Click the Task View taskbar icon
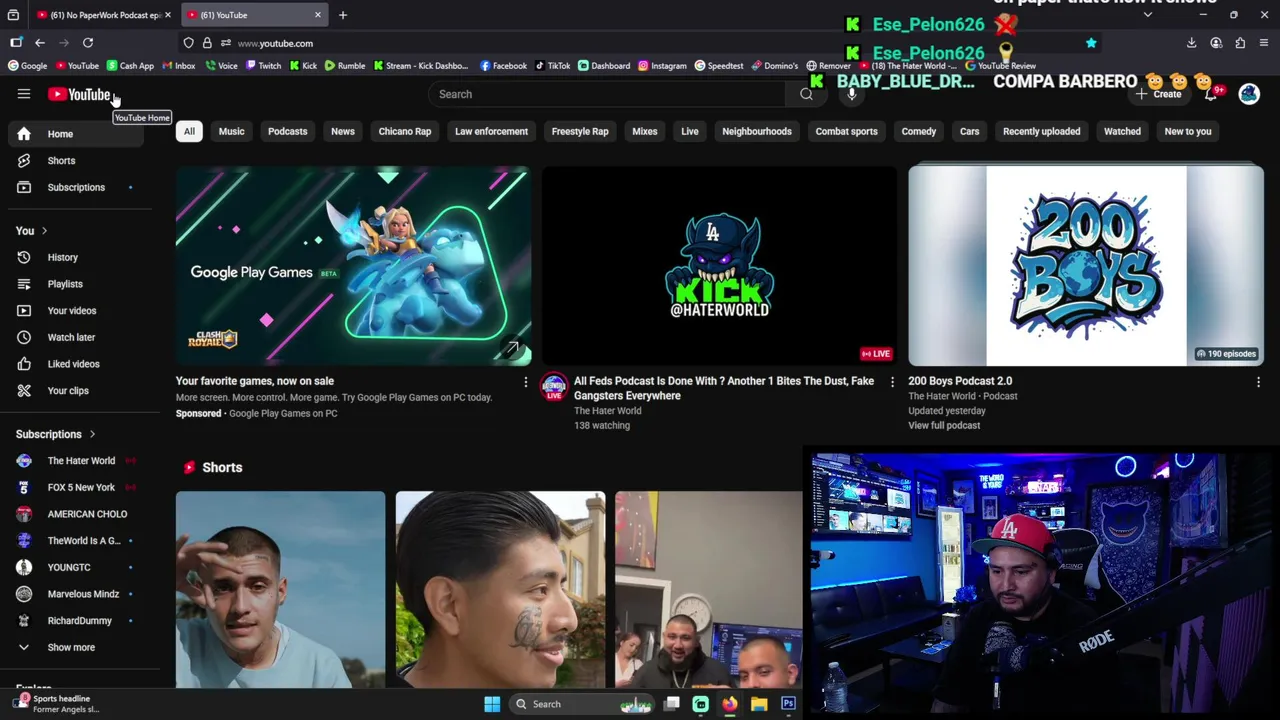This screenshot has height=720, width=1280. pyautogui.click(x=672, y=704)
